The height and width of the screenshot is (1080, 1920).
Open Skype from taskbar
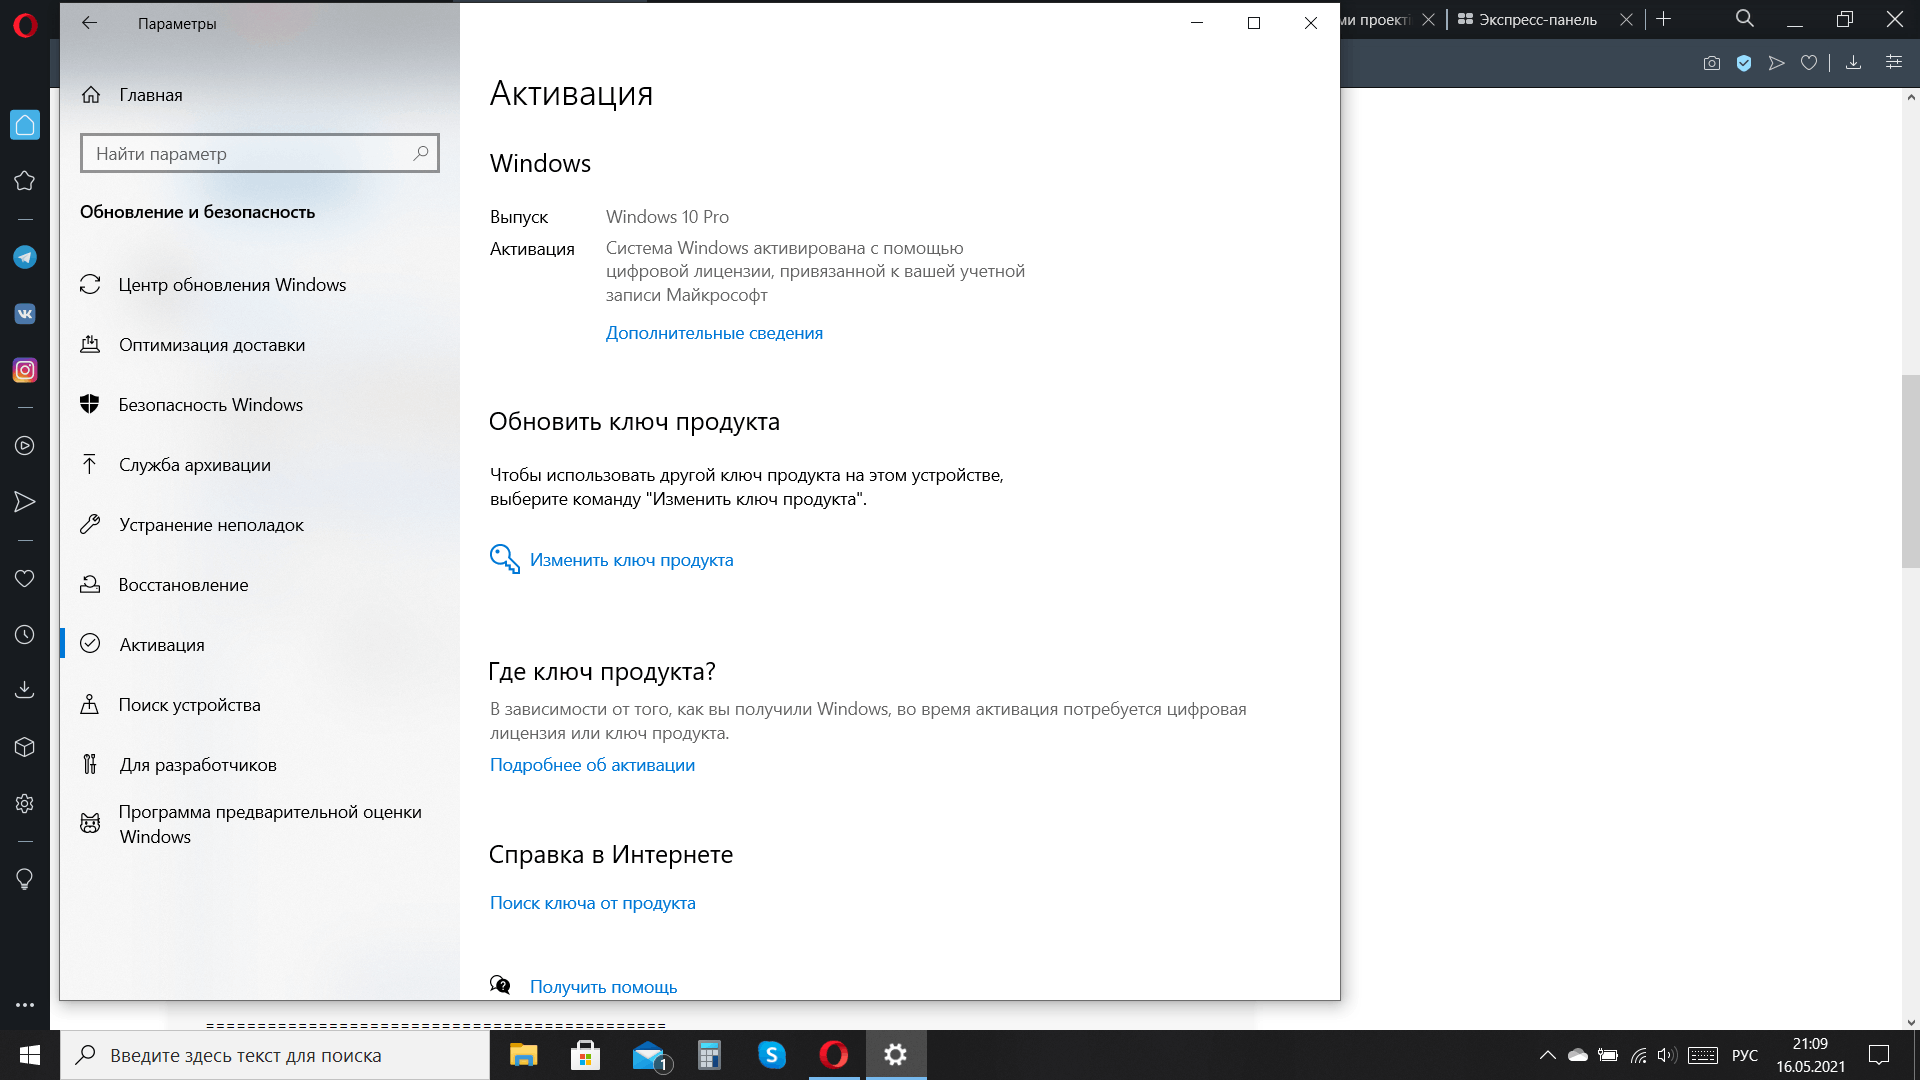tap(772, 1055)
